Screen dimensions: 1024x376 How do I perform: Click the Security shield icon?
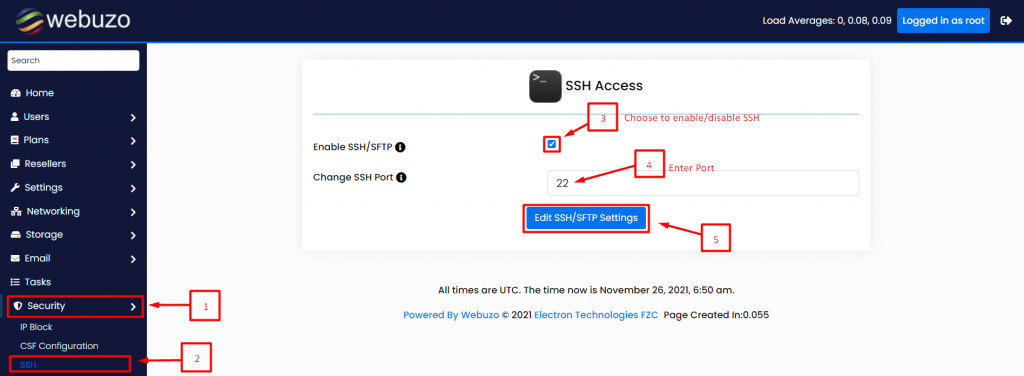point(18,306)
